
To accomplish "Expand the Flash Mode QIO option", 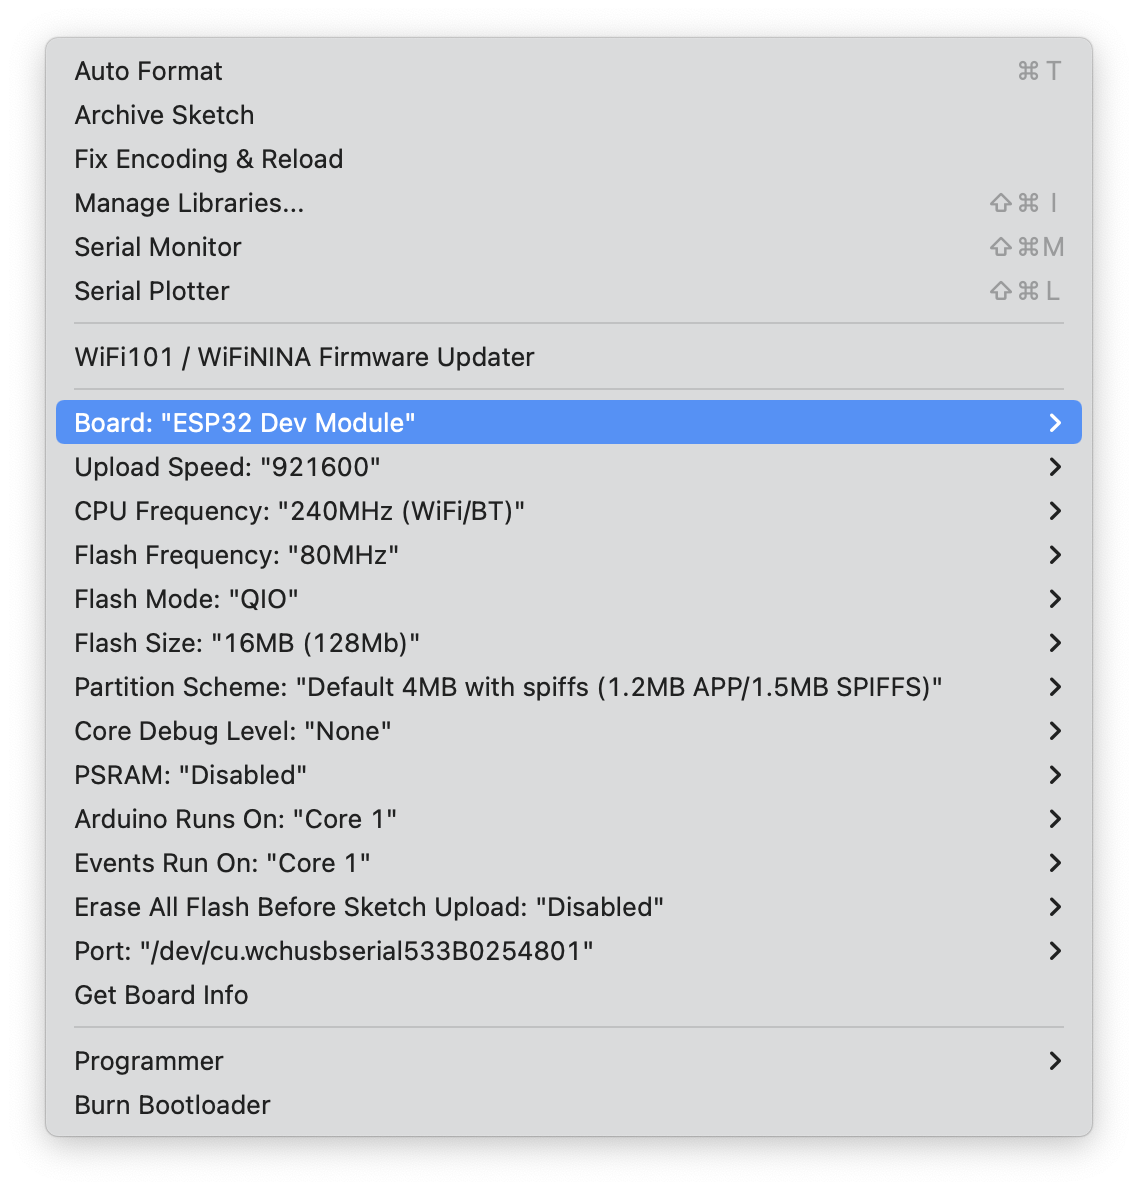I will click(x=187, y=599).
